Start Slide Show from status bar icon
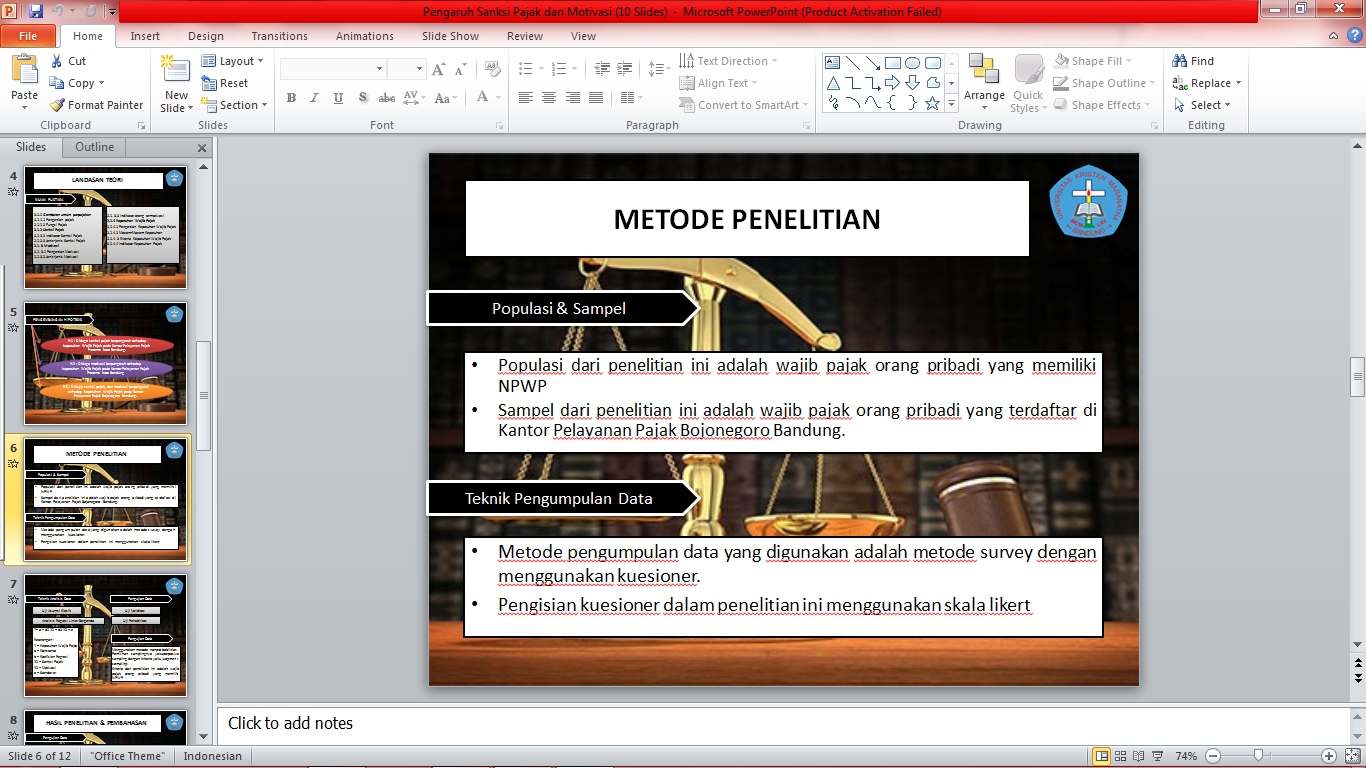This screenshot has height=768, width=1366. point(1157,756)
